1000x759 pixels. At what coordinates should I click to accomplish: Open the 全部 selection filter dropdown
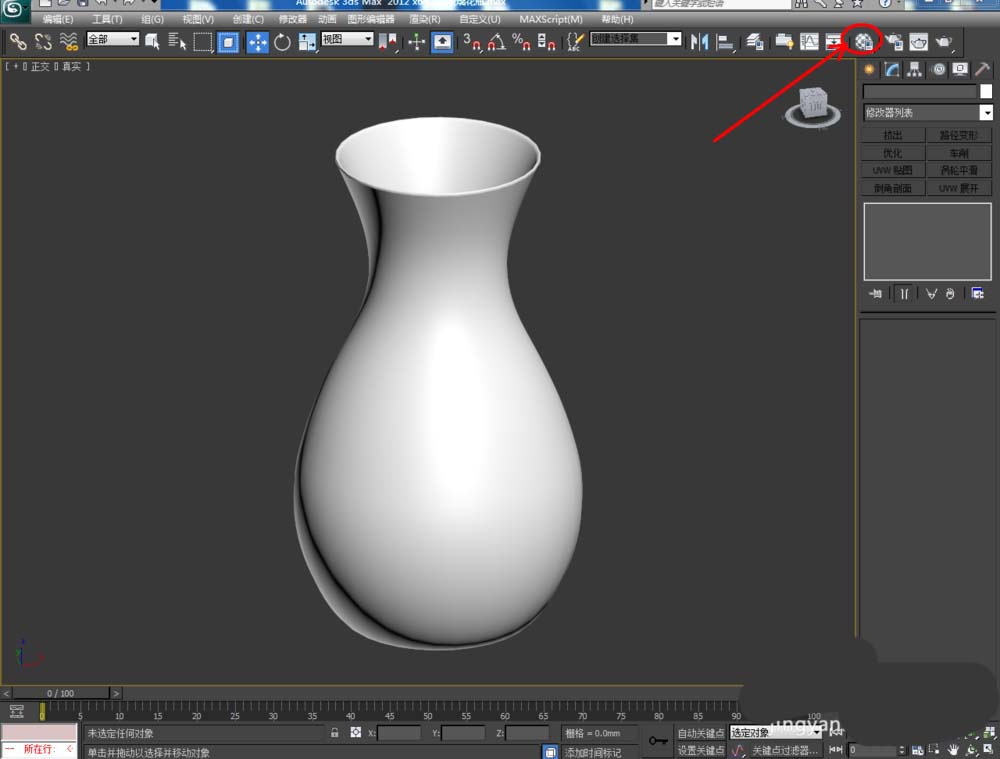(112, 39)
